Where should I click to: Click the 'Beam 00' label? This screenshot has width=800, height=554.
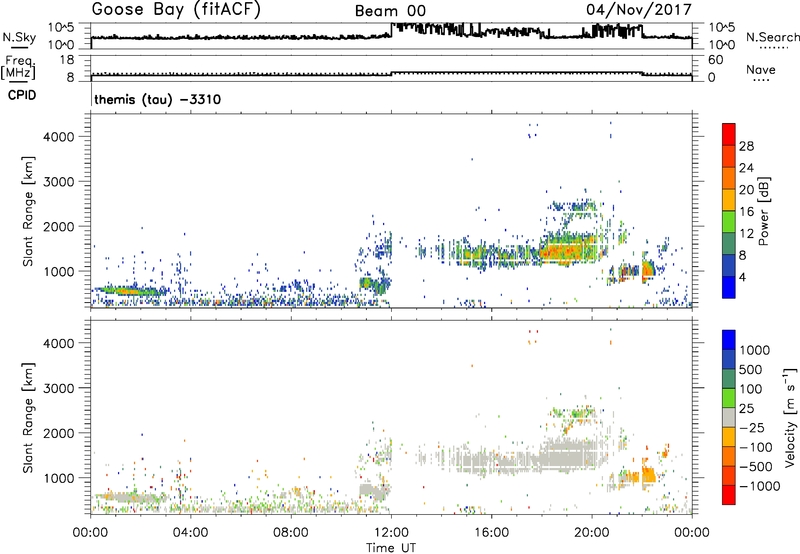[390, 11]
